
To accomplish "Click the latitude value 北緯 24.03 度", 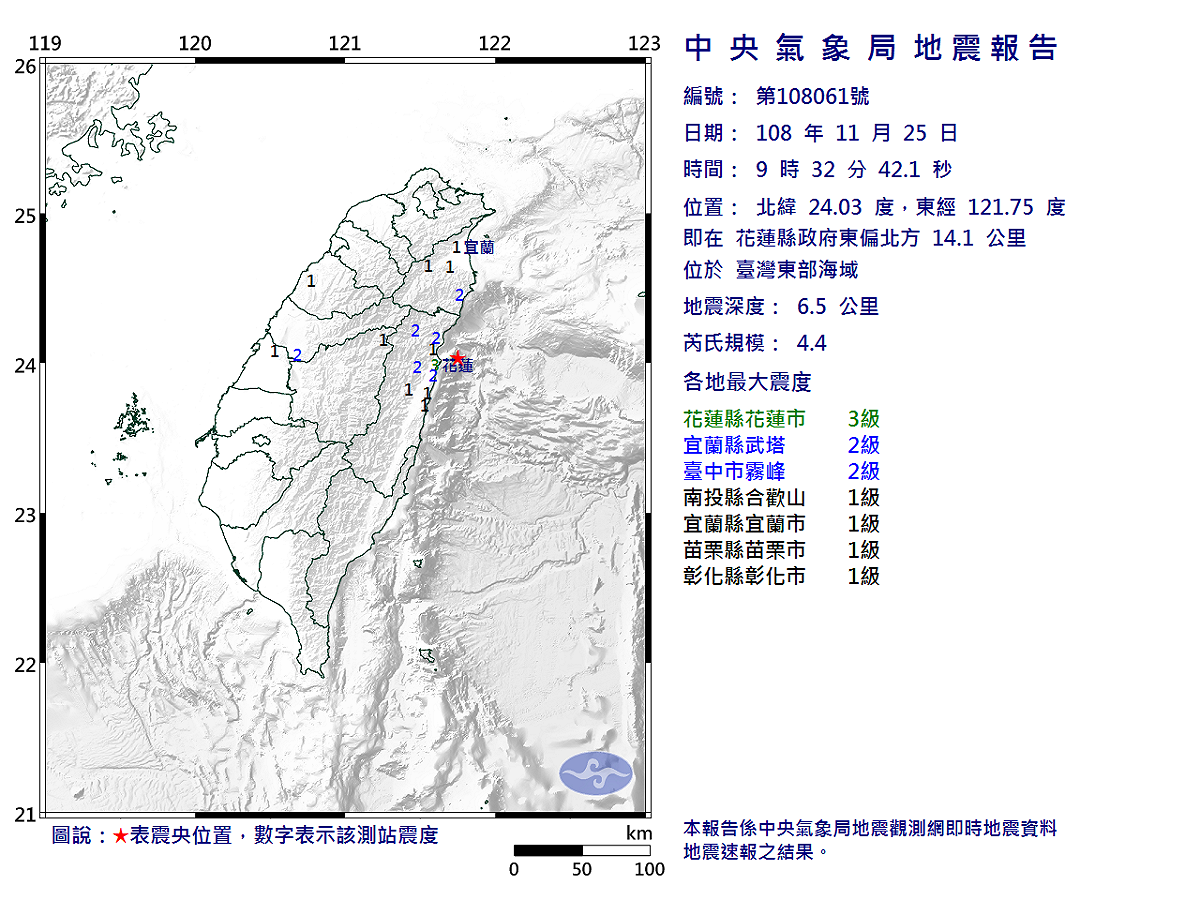I will click(825, 207).
